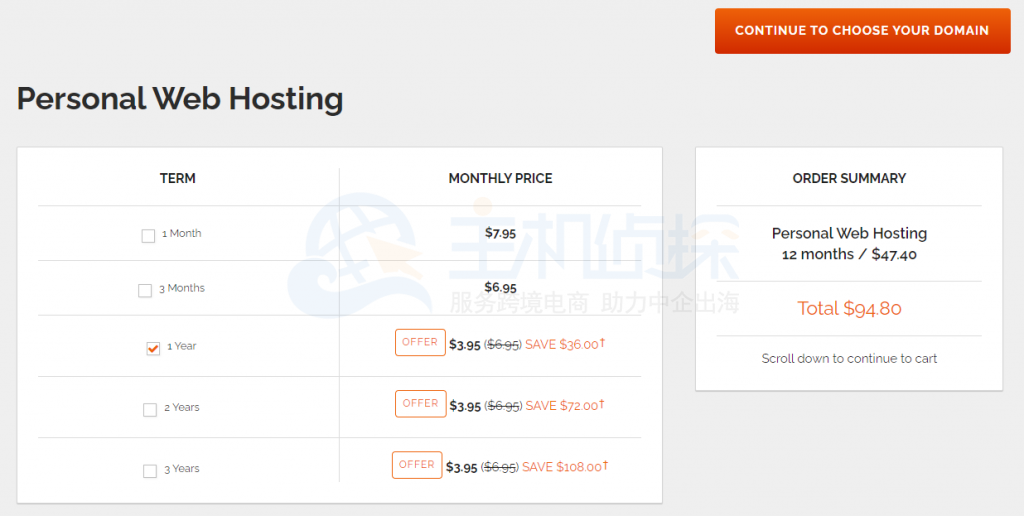Click Scroll down to continue to cart
1024x516 pixels.
click(x=849, y=359)
